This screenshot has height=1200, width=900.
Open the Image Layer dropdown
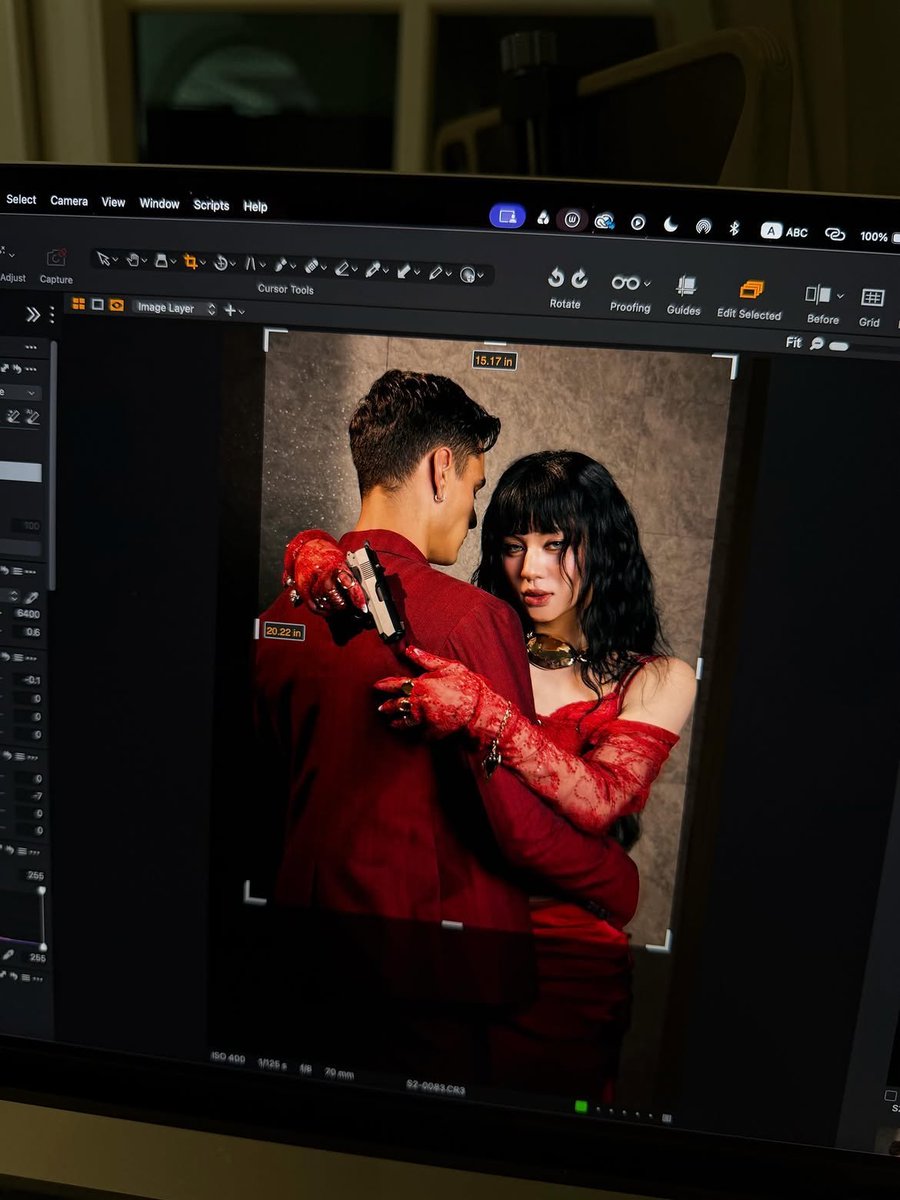[174, 308]
